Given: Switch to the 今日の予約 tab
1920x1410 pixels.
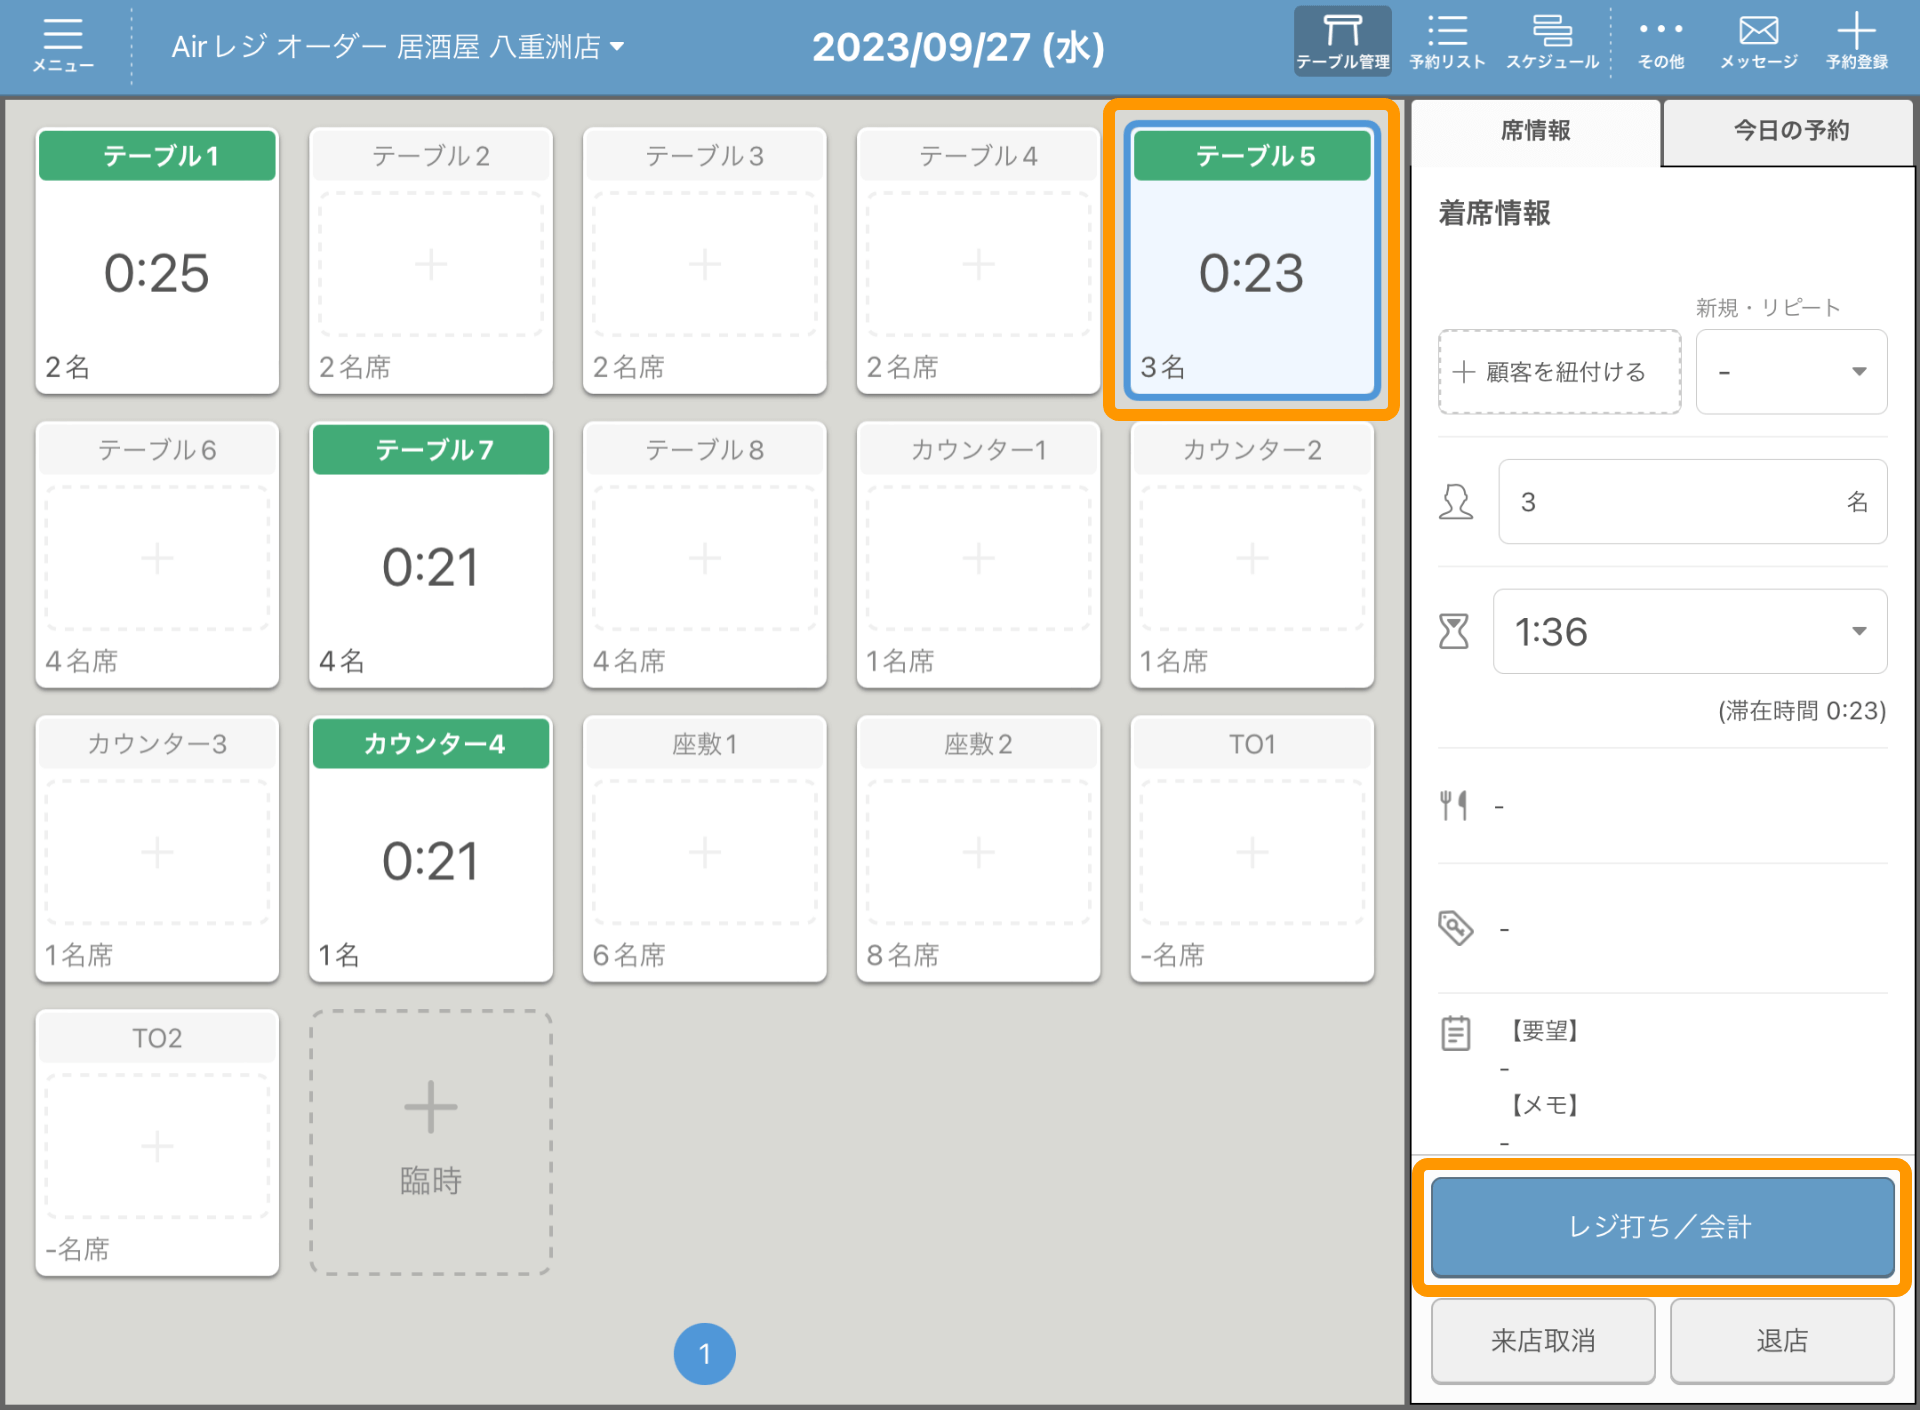Looking at the screenshot, I should (x=1790, y=130).
